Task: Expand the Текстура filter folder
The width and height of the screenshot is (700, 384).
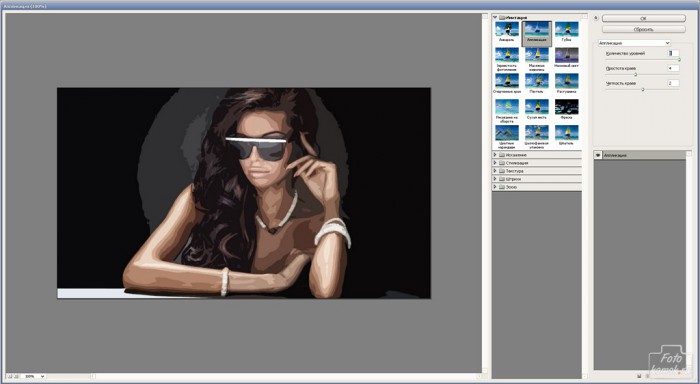Action: point(495,171)
